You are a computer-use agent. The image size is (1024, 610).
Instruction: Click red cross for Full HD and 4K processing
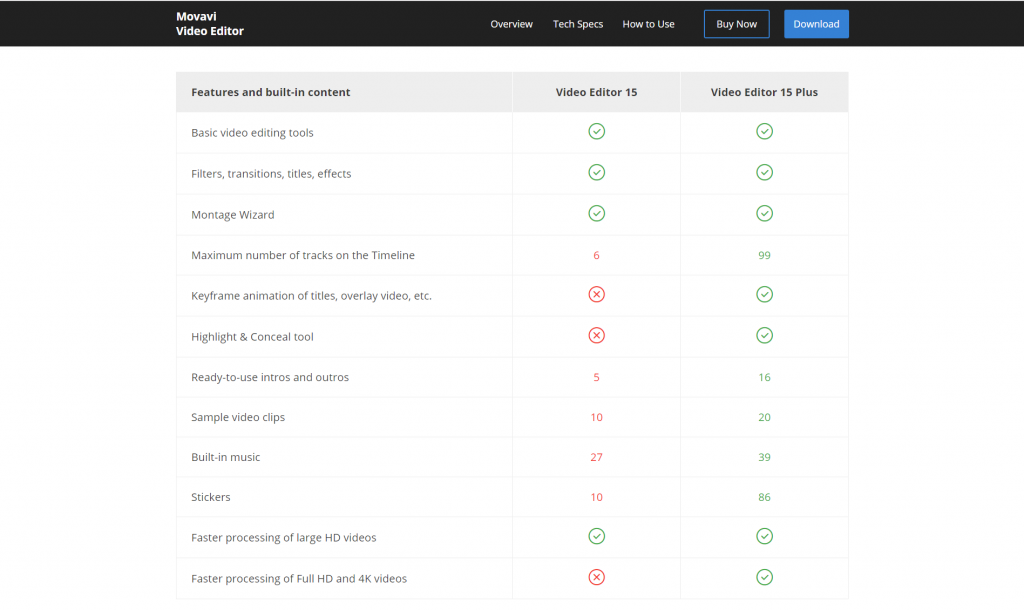coord(596,577)
